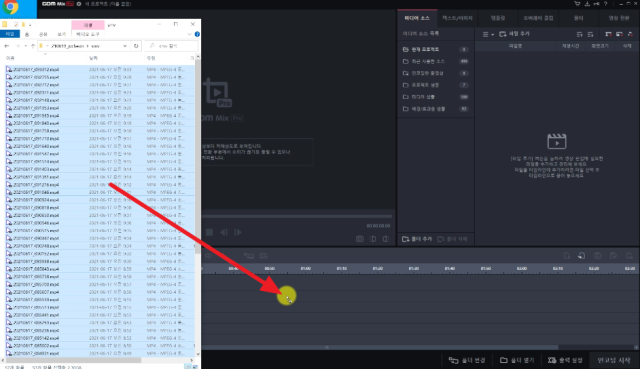Click the timeline horizontal scrollbar
The width and height of the screenshot is (640, 369).
click(x=380, y=347)
